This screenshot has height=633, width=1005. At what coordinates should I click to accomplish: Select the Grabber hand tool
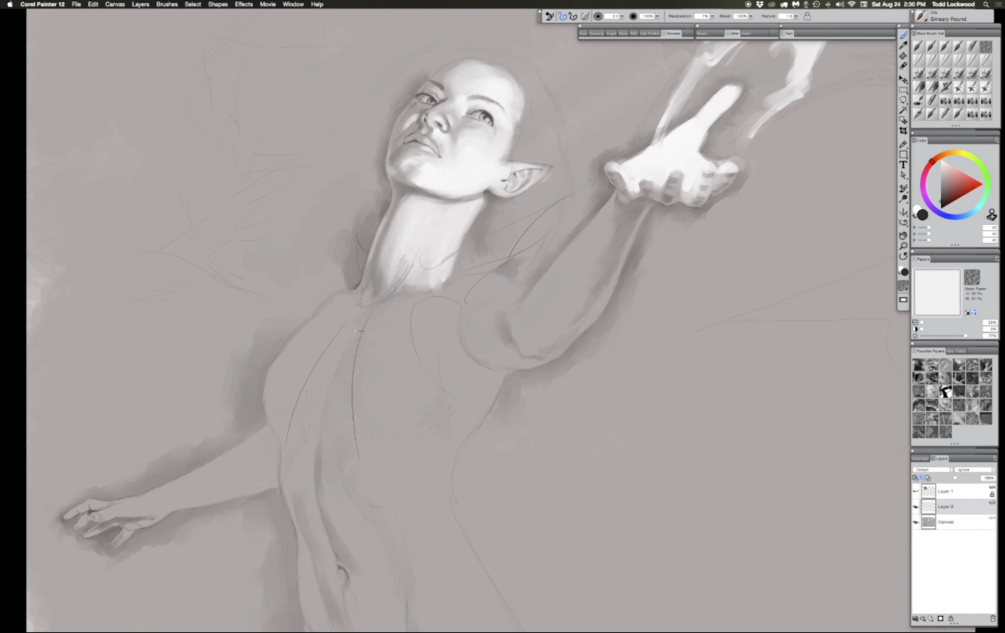point(903,235)
